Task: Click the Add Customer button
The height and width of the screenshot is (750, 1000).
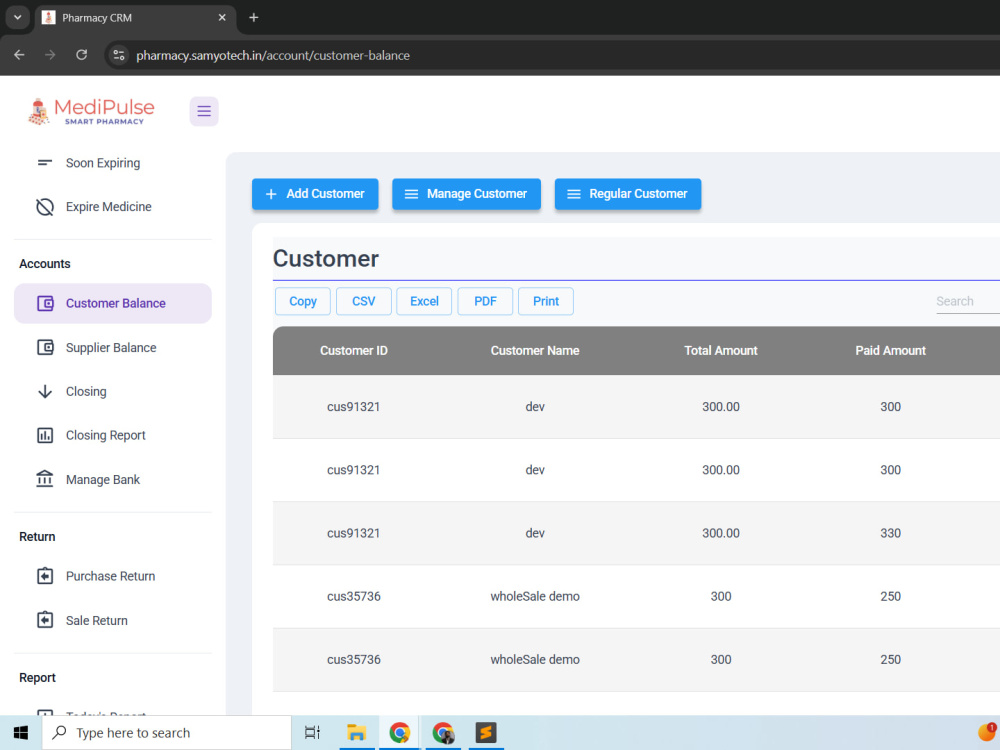Action: coord(315,194)
